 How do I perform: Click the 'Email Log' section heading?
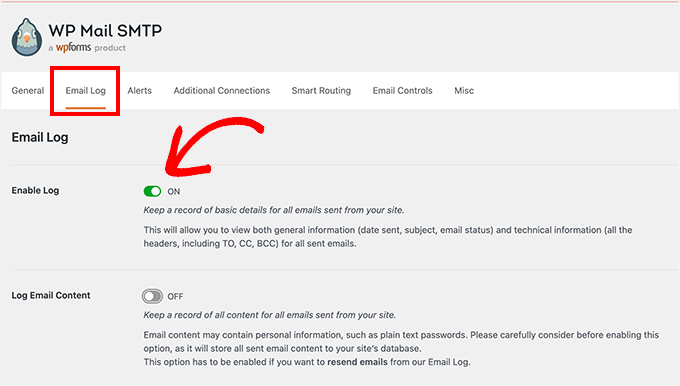coord(40,137)
